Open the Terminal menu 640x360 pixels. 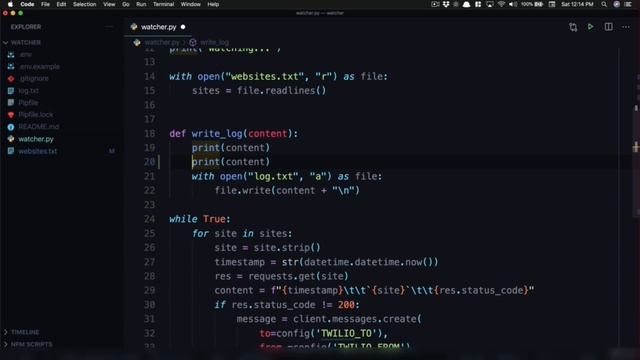(x=163, y=4)
